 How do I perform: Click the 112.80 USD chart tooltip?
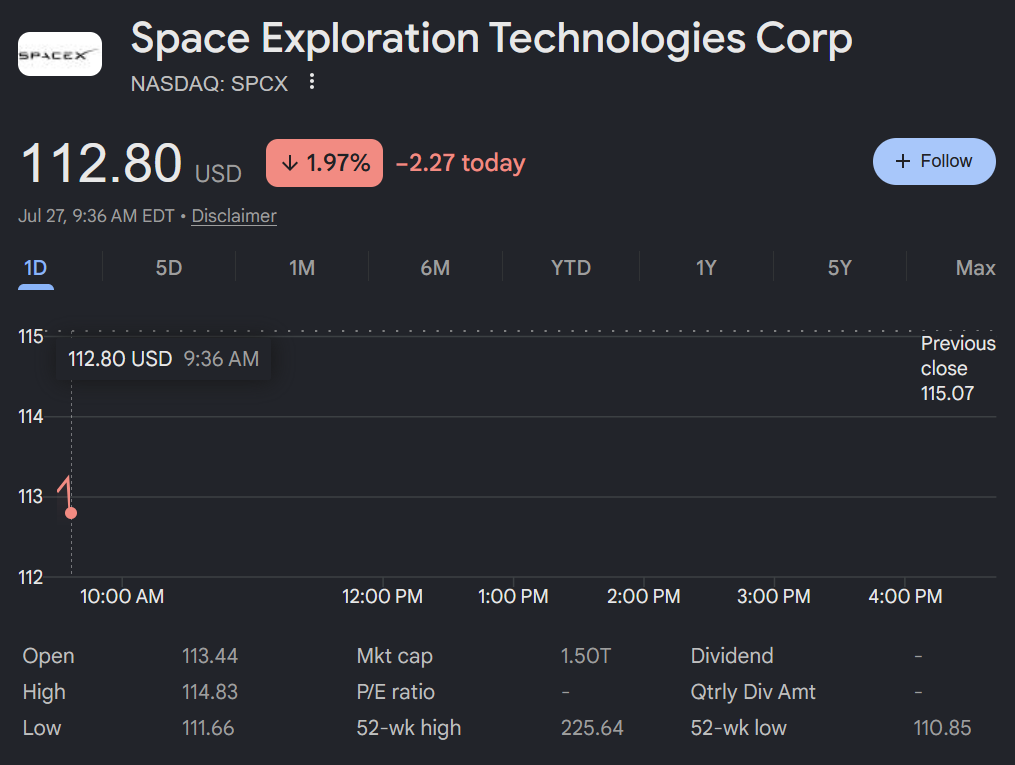[163, 359]
